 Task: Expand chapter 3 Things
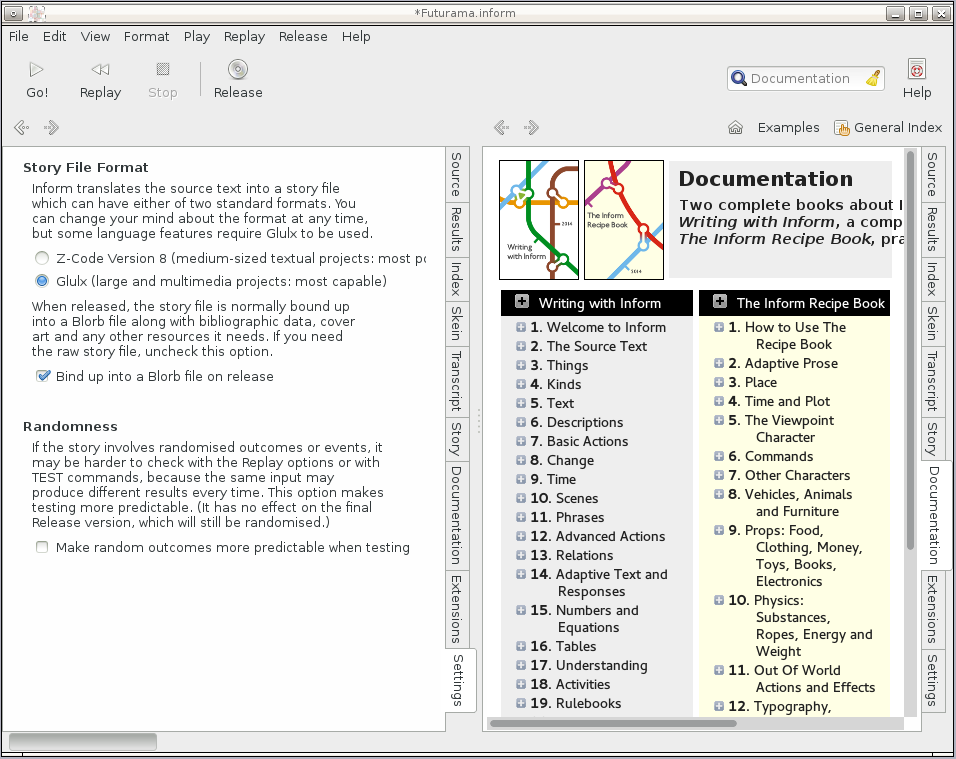(521, 366)
